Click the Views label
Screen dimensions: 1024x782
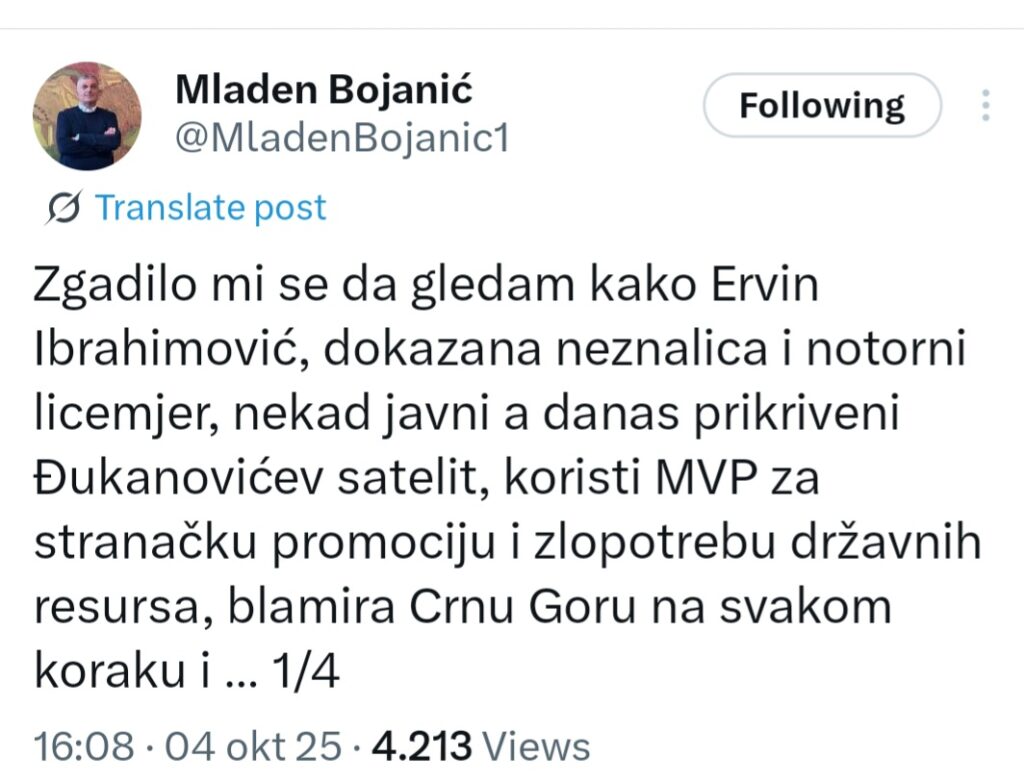click(536, 747)
